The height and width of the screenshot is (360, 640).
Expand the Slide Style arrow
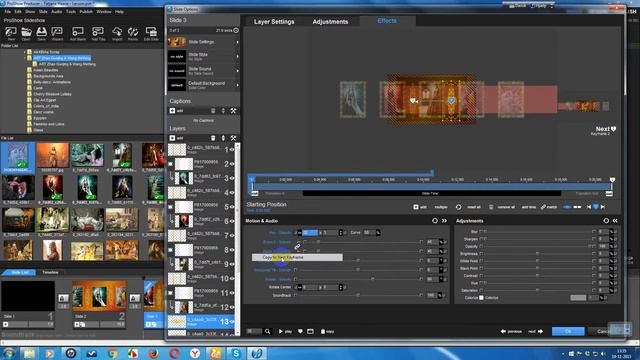tap(238, 56)
